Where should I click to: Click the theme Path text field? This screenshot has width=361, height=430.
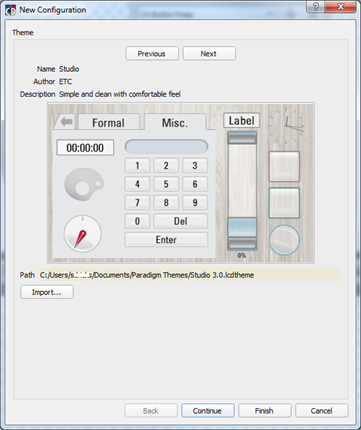(189, 275)
